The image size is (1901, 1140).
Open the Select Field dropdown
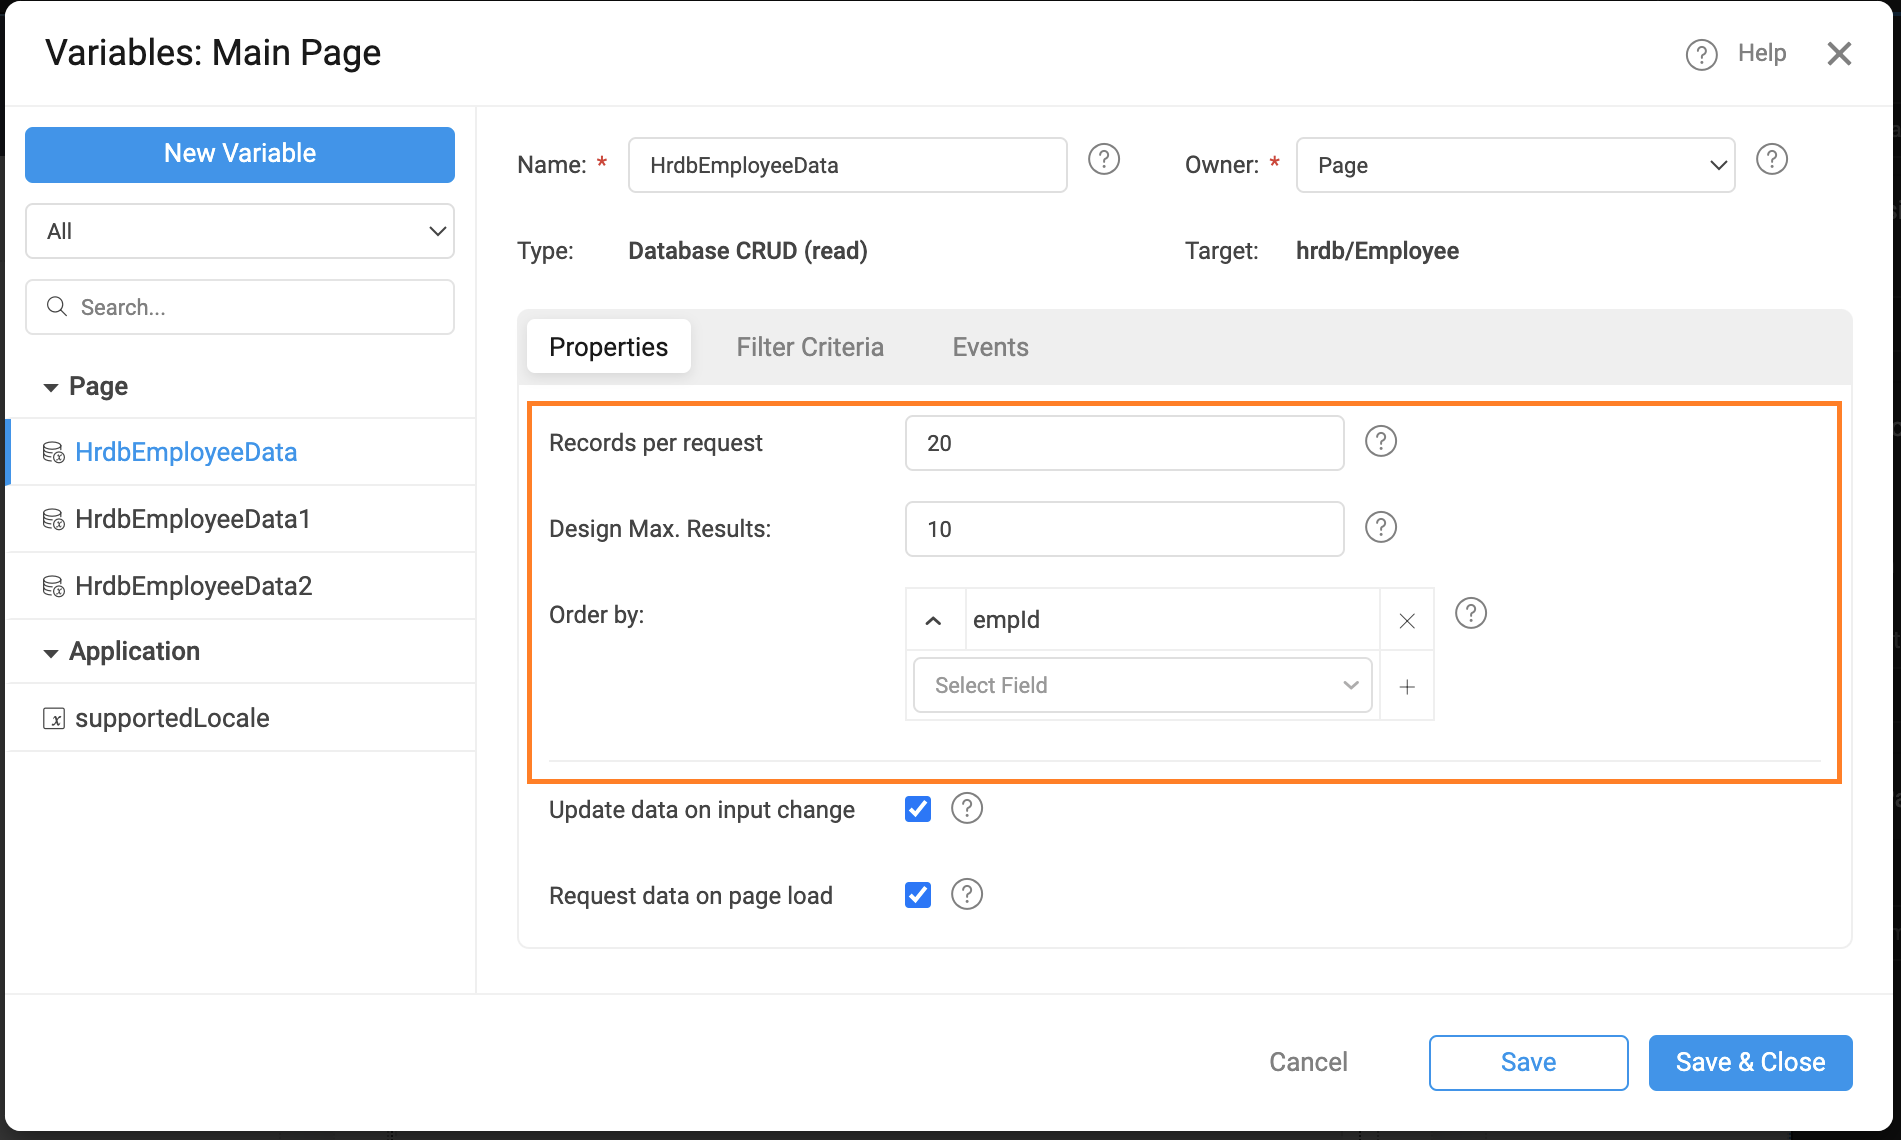(1141, 685)
